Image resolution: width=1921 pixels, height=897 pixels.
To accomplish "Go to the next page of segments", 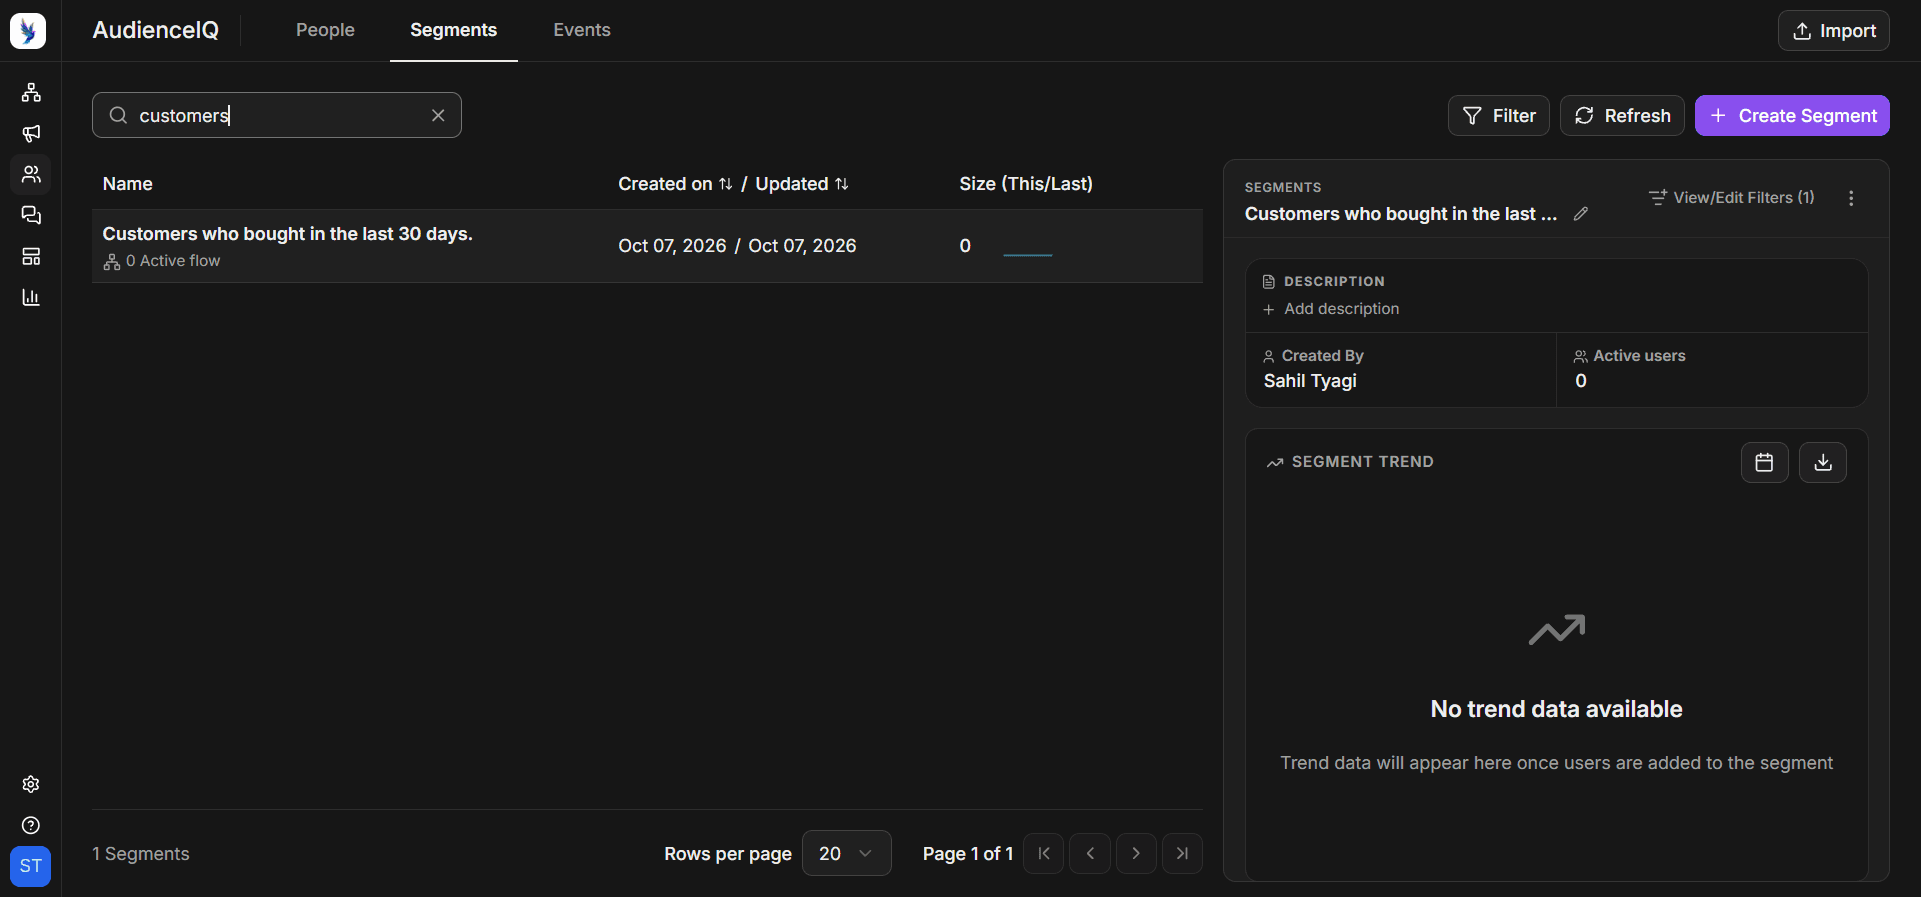I will tap(1136, 853).
